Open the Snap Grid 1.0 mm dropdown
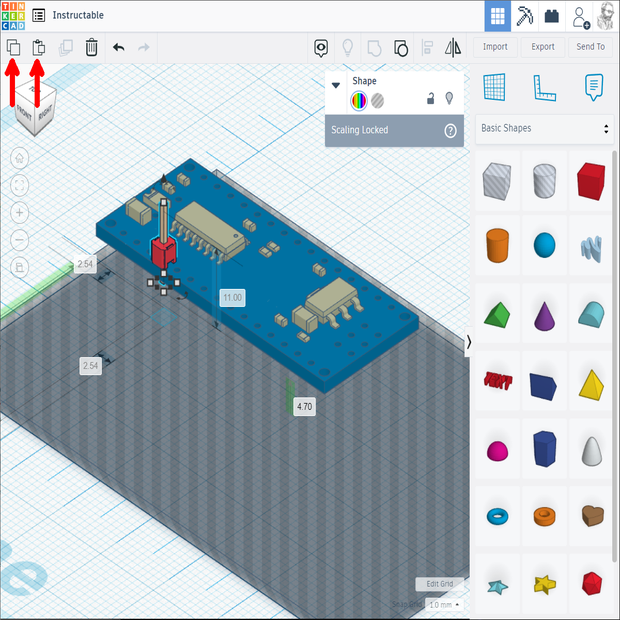This screenshot has height=620, width=620. tap(444, 605)
